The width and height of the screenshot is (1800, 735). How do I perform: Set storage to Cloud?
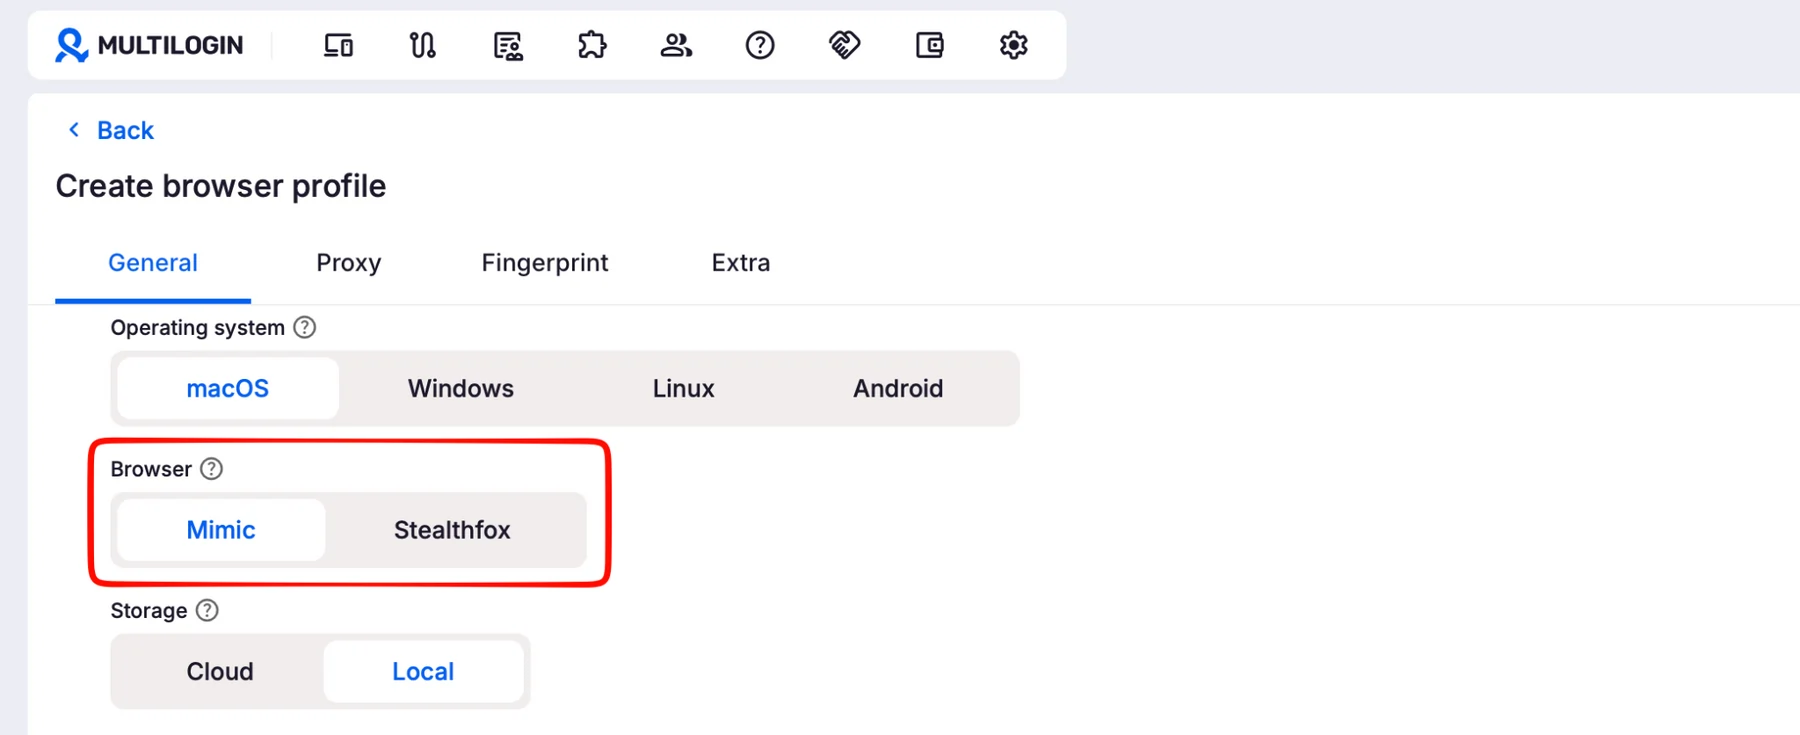(x=220, y=671)
